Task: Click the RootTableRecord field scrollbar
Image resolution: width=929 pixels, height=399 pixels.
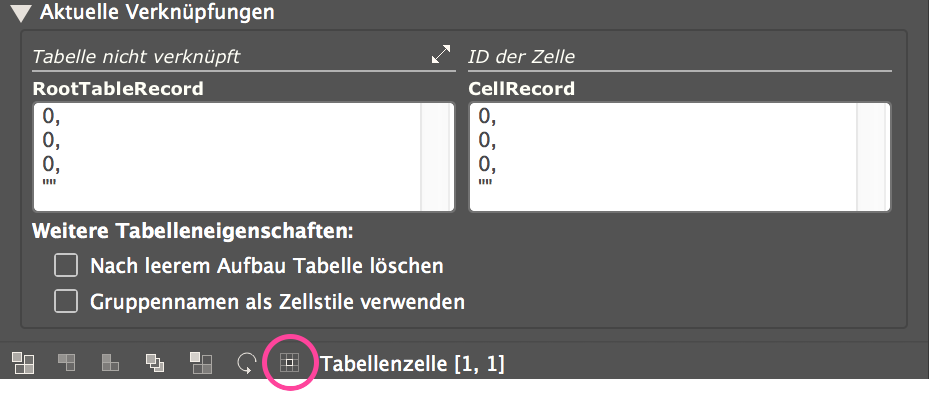Action: [437, 157]
